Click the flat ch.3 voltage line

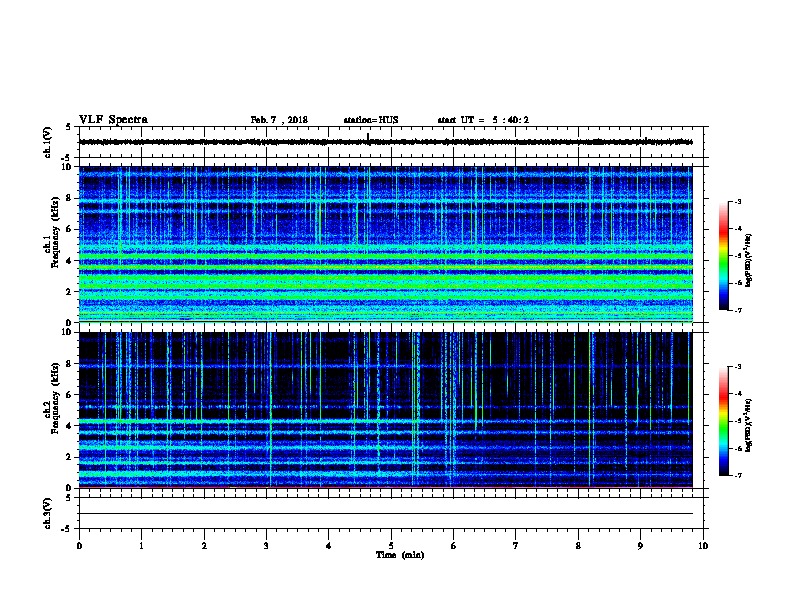point(386,514)
